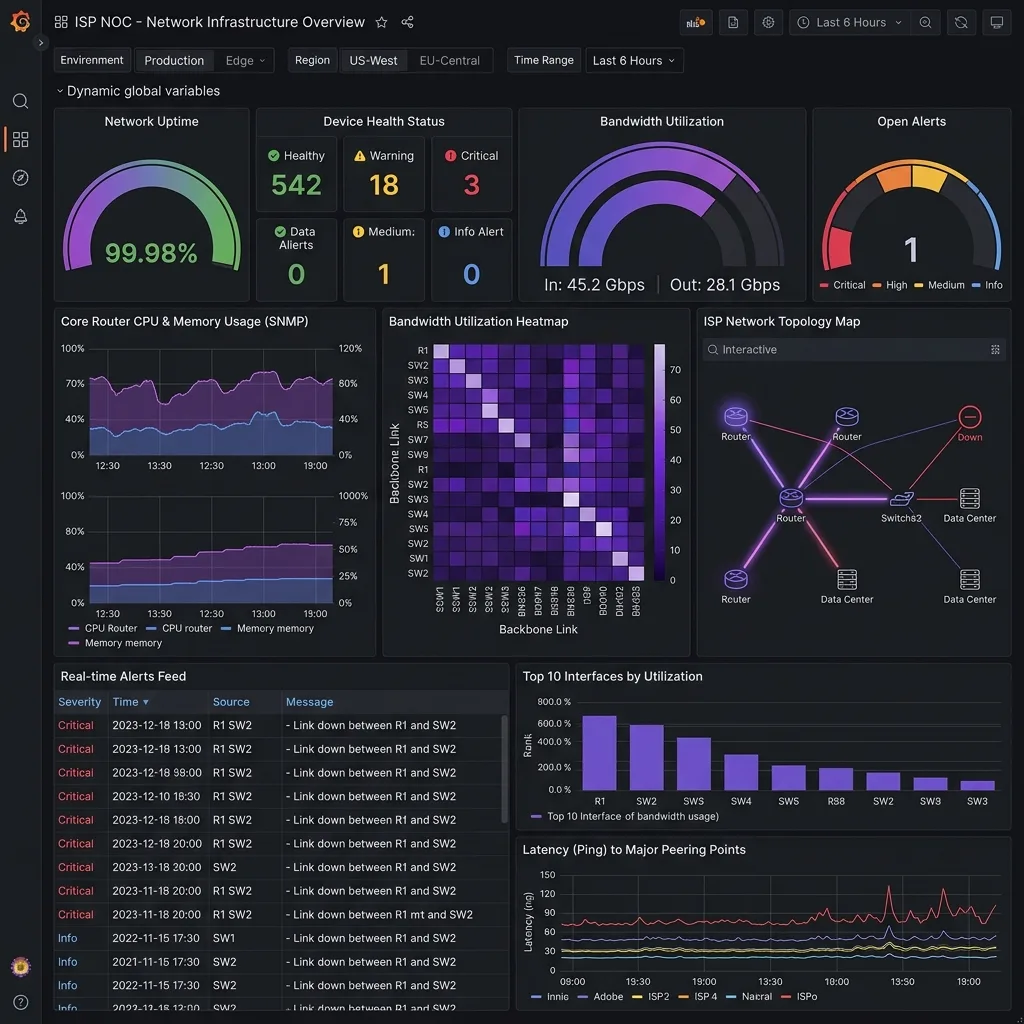
Task: Open the Last 6 Hours time picker
Action: (x=850, y=22)
